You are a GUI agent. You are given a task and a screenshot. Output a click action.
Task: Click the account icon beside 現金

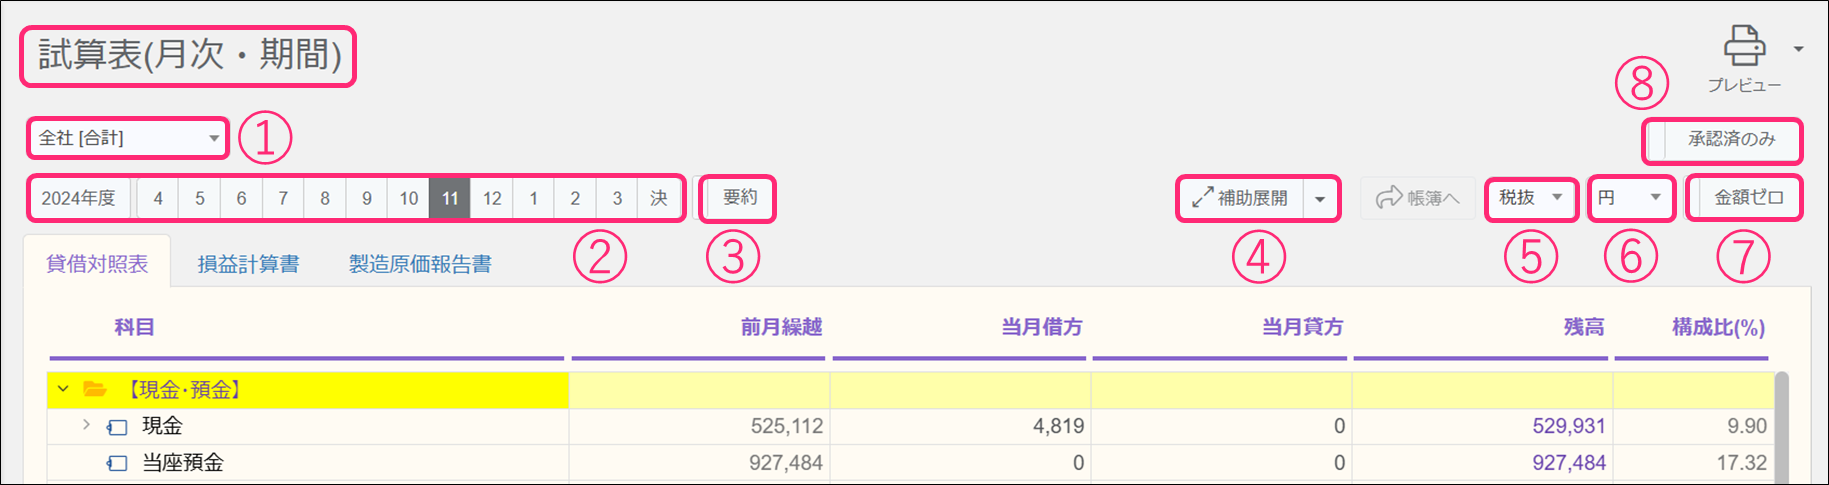pyautogui.click(x=118, y=427)
